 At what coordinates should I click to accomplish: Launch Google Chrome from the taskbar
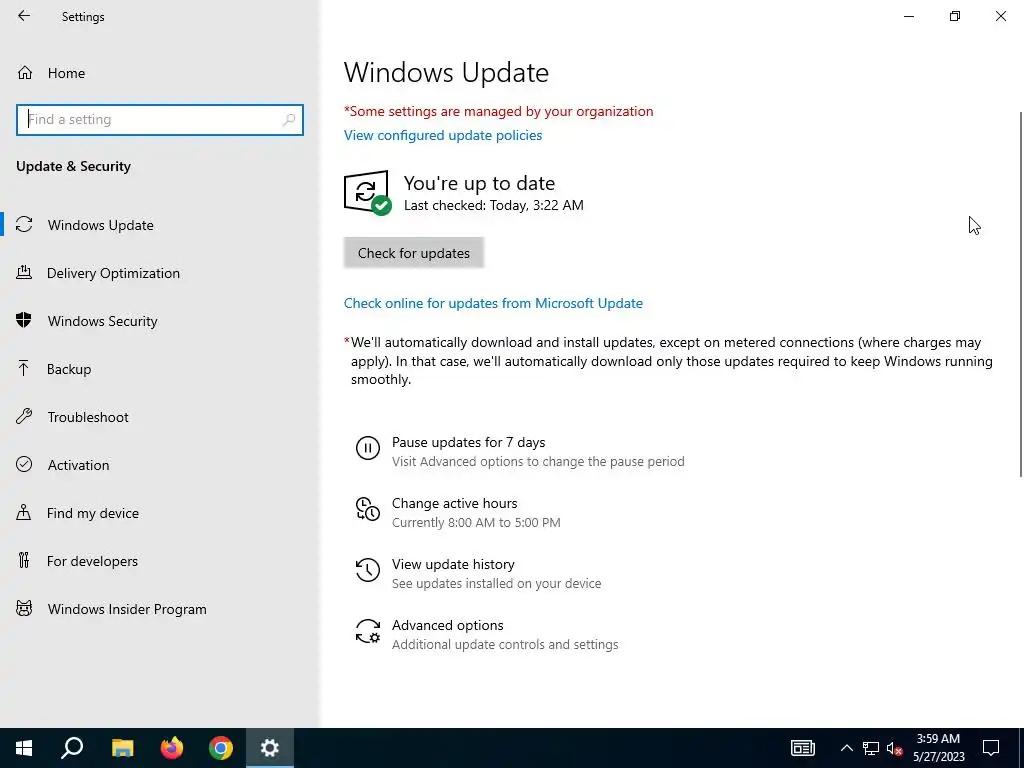(221, 748)
